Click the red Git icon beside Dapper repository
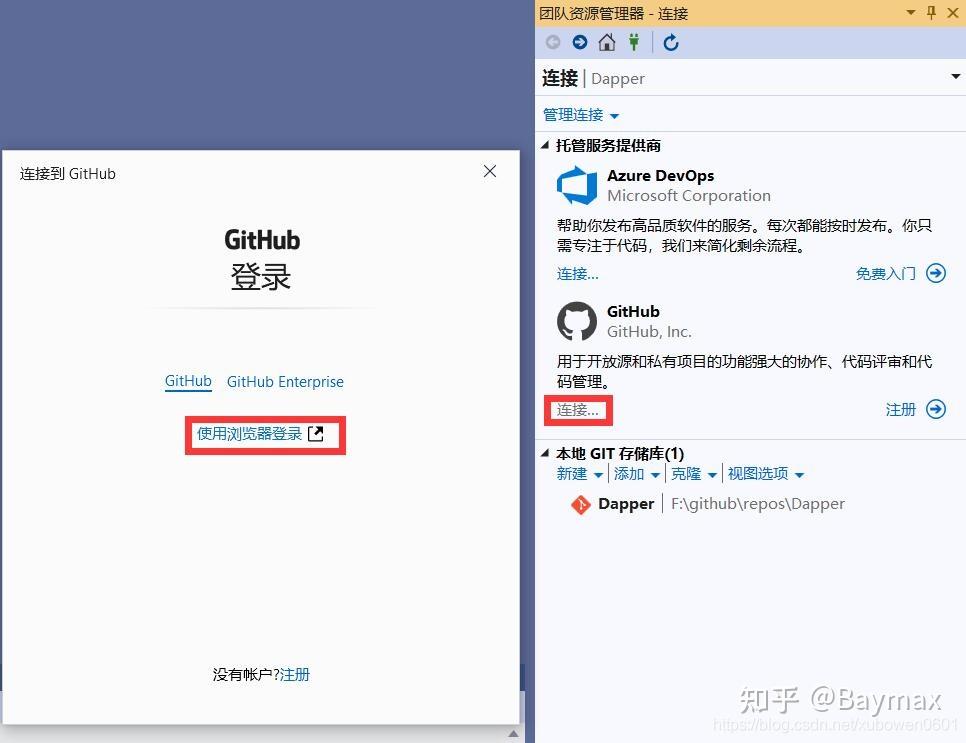The image size is (966, 743). [x=581, y=504]
